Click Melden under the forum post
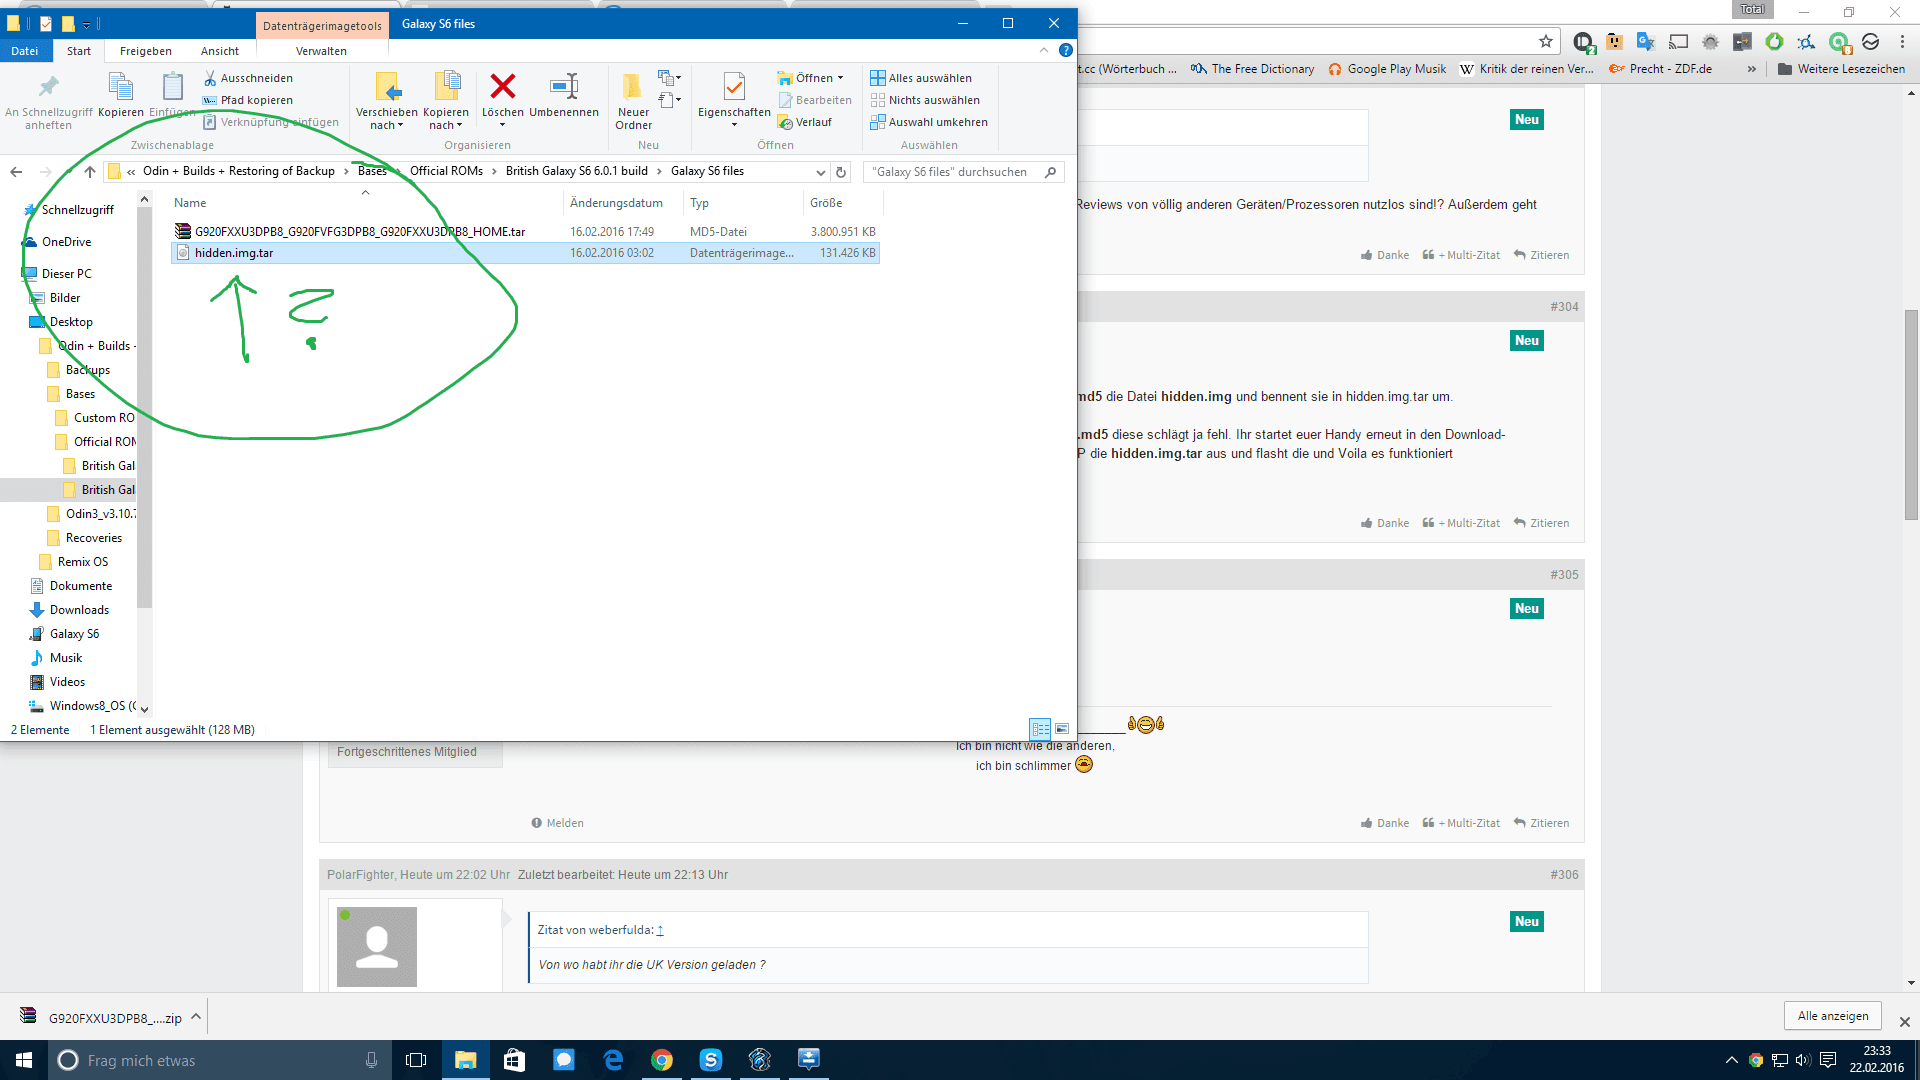The image size is (1920, 1080). tap(557, 823)
